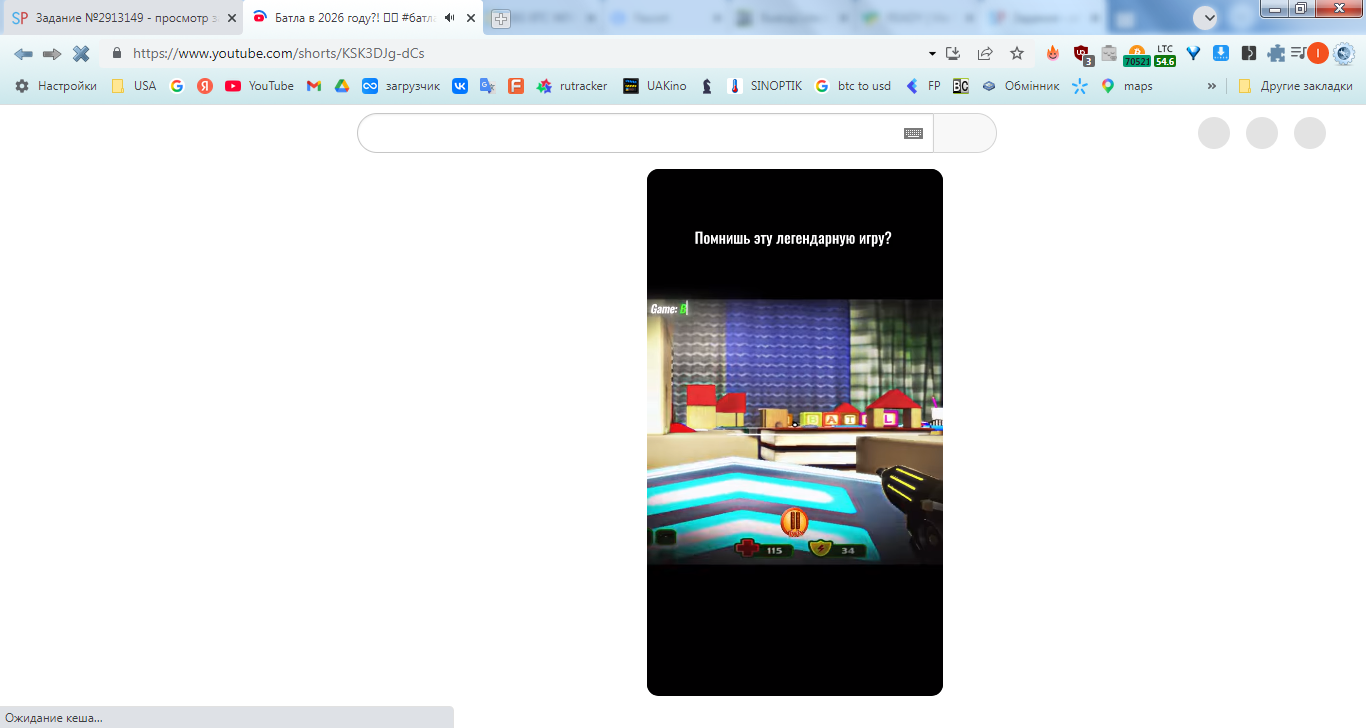This screenshot has height=728, width=1366.
Task: Open the rutracker bookmark
Action: (572, 86)
